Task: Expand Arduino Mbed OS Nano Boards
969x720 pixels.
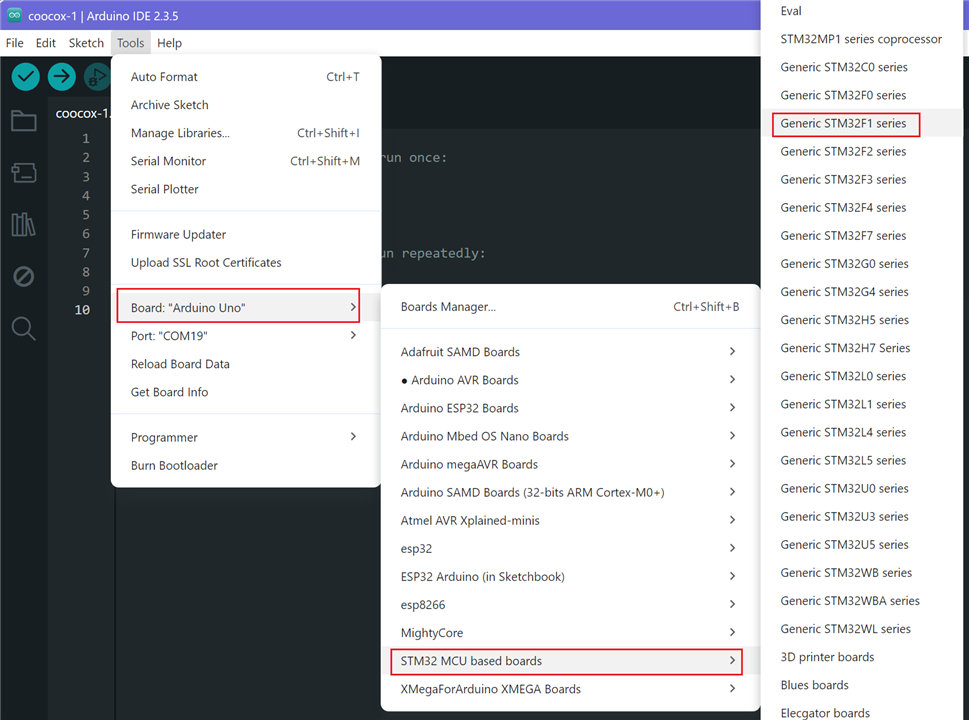Action: click(x=570, y=436)
